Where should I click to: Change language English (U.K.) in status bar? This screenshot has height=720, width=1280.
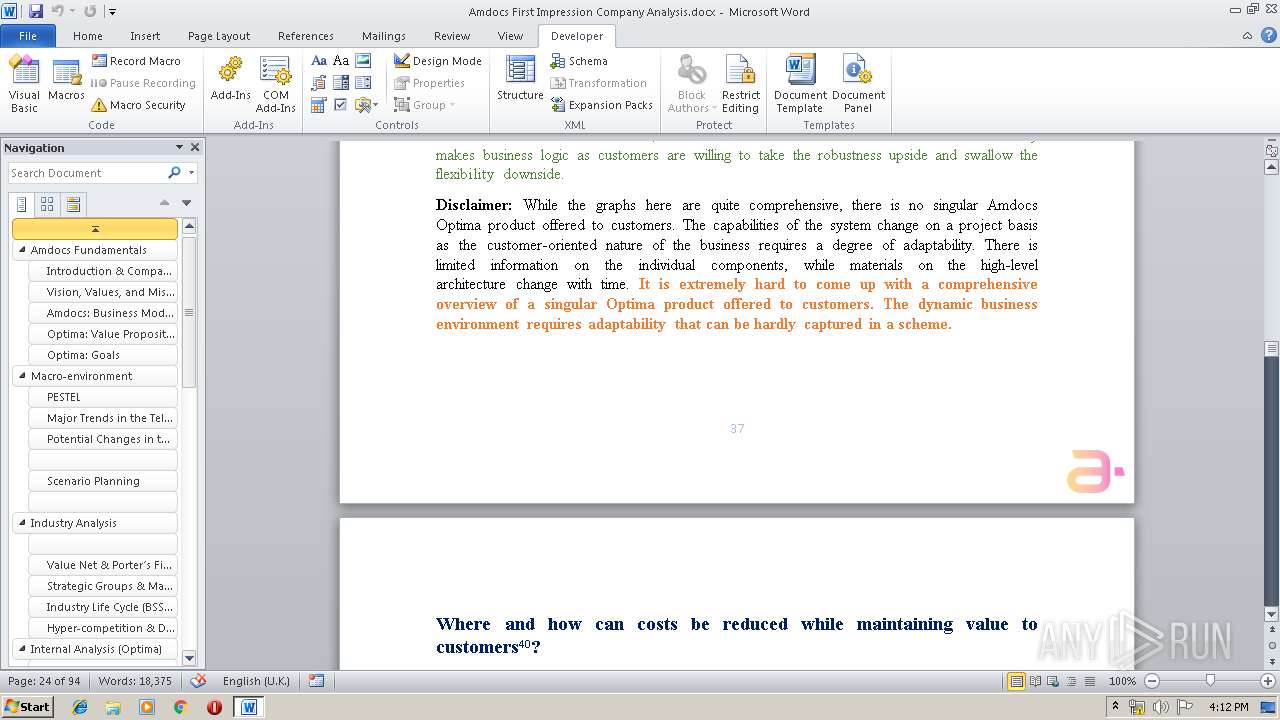[x=256, y=681]
